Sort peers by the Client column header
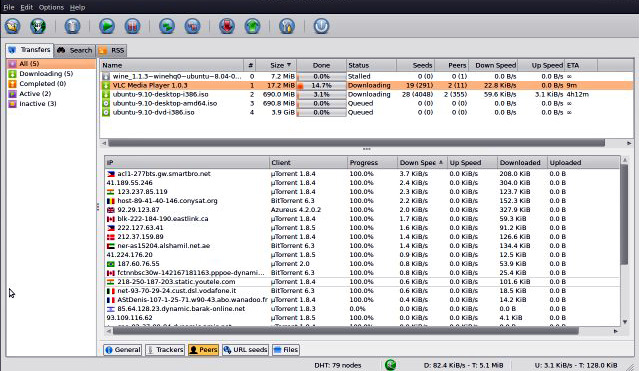This screenshot has width=639, height=371. tap(308, 162)
